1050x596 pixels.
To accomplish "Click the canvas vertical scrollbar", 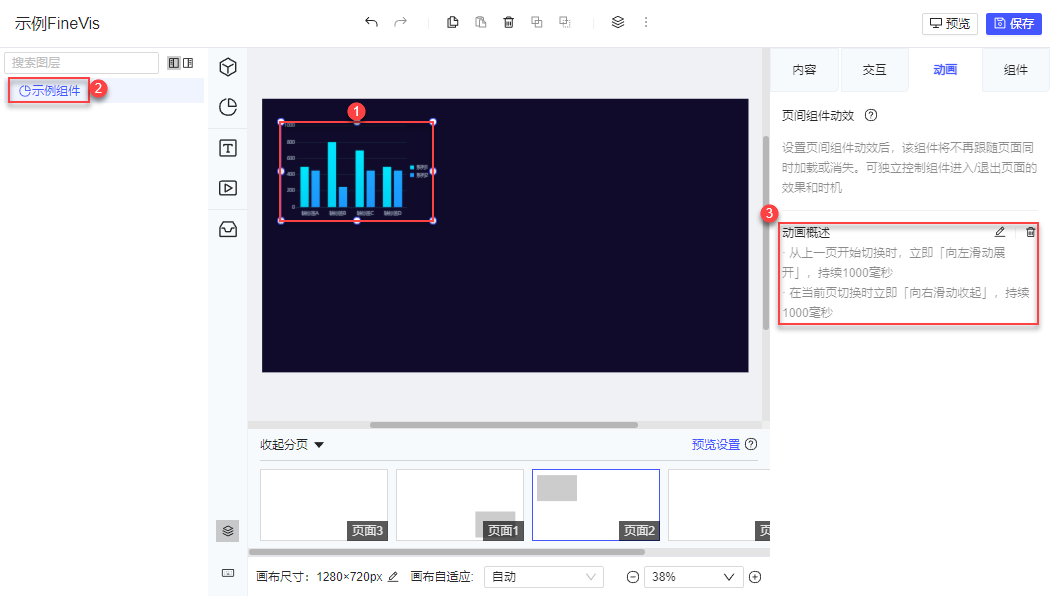I will tap(765, 233).
